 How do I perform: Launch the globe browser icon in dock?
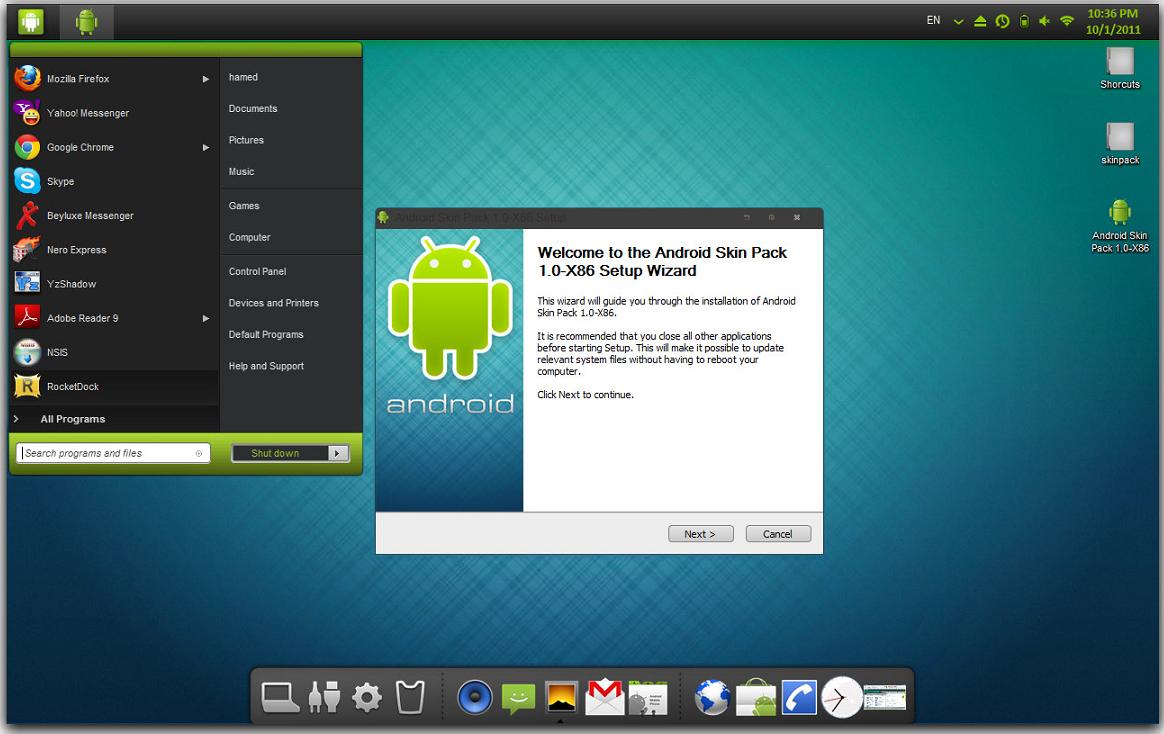pos(712,697)
